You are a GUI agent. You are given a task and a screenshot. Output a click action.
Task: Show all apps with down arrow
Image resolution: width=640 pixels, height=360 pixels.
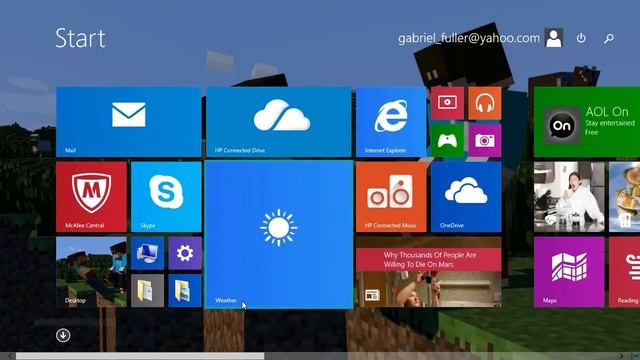tap(63, 336)
